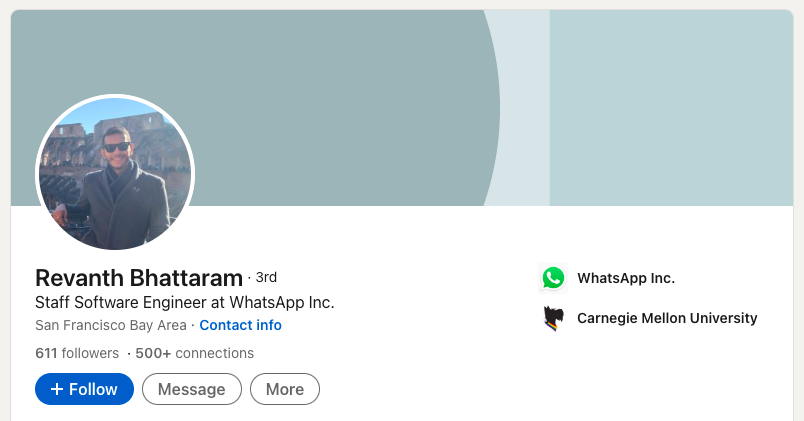Image resolution: width=804 pixels, height=421 pixels.
Task: Click the 3rd degree connection badge
Action: (265, 277)
